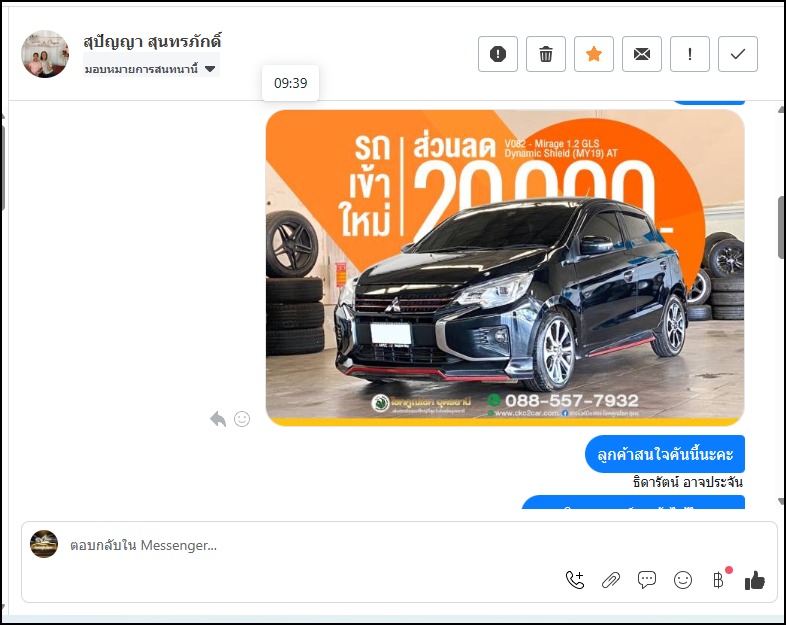786x625 pixels.
Task: Reply to the car image message
Action: point(218,419)
